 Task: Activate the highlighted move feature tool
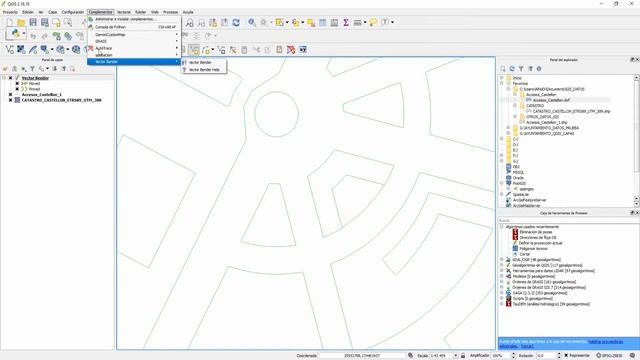coord(194,50)
